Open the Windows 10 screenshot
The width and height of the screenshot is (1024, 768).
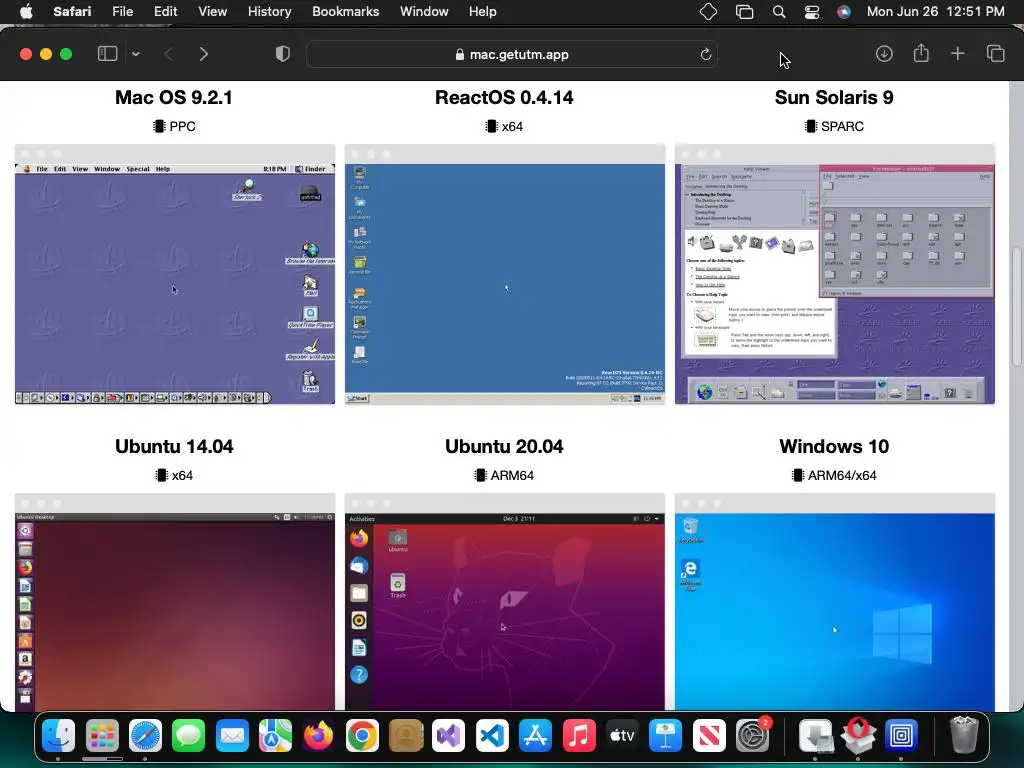point(835,601)
